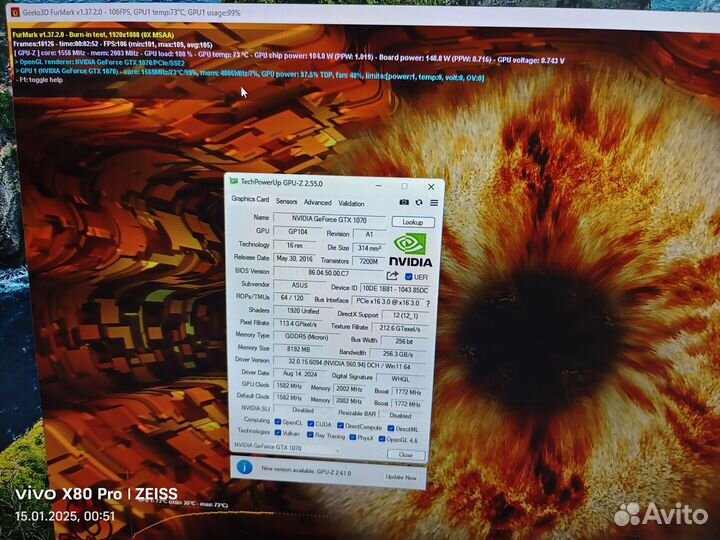720x540 pixels.
Task: Open the Advanced tab
Action: click(317, 202)
